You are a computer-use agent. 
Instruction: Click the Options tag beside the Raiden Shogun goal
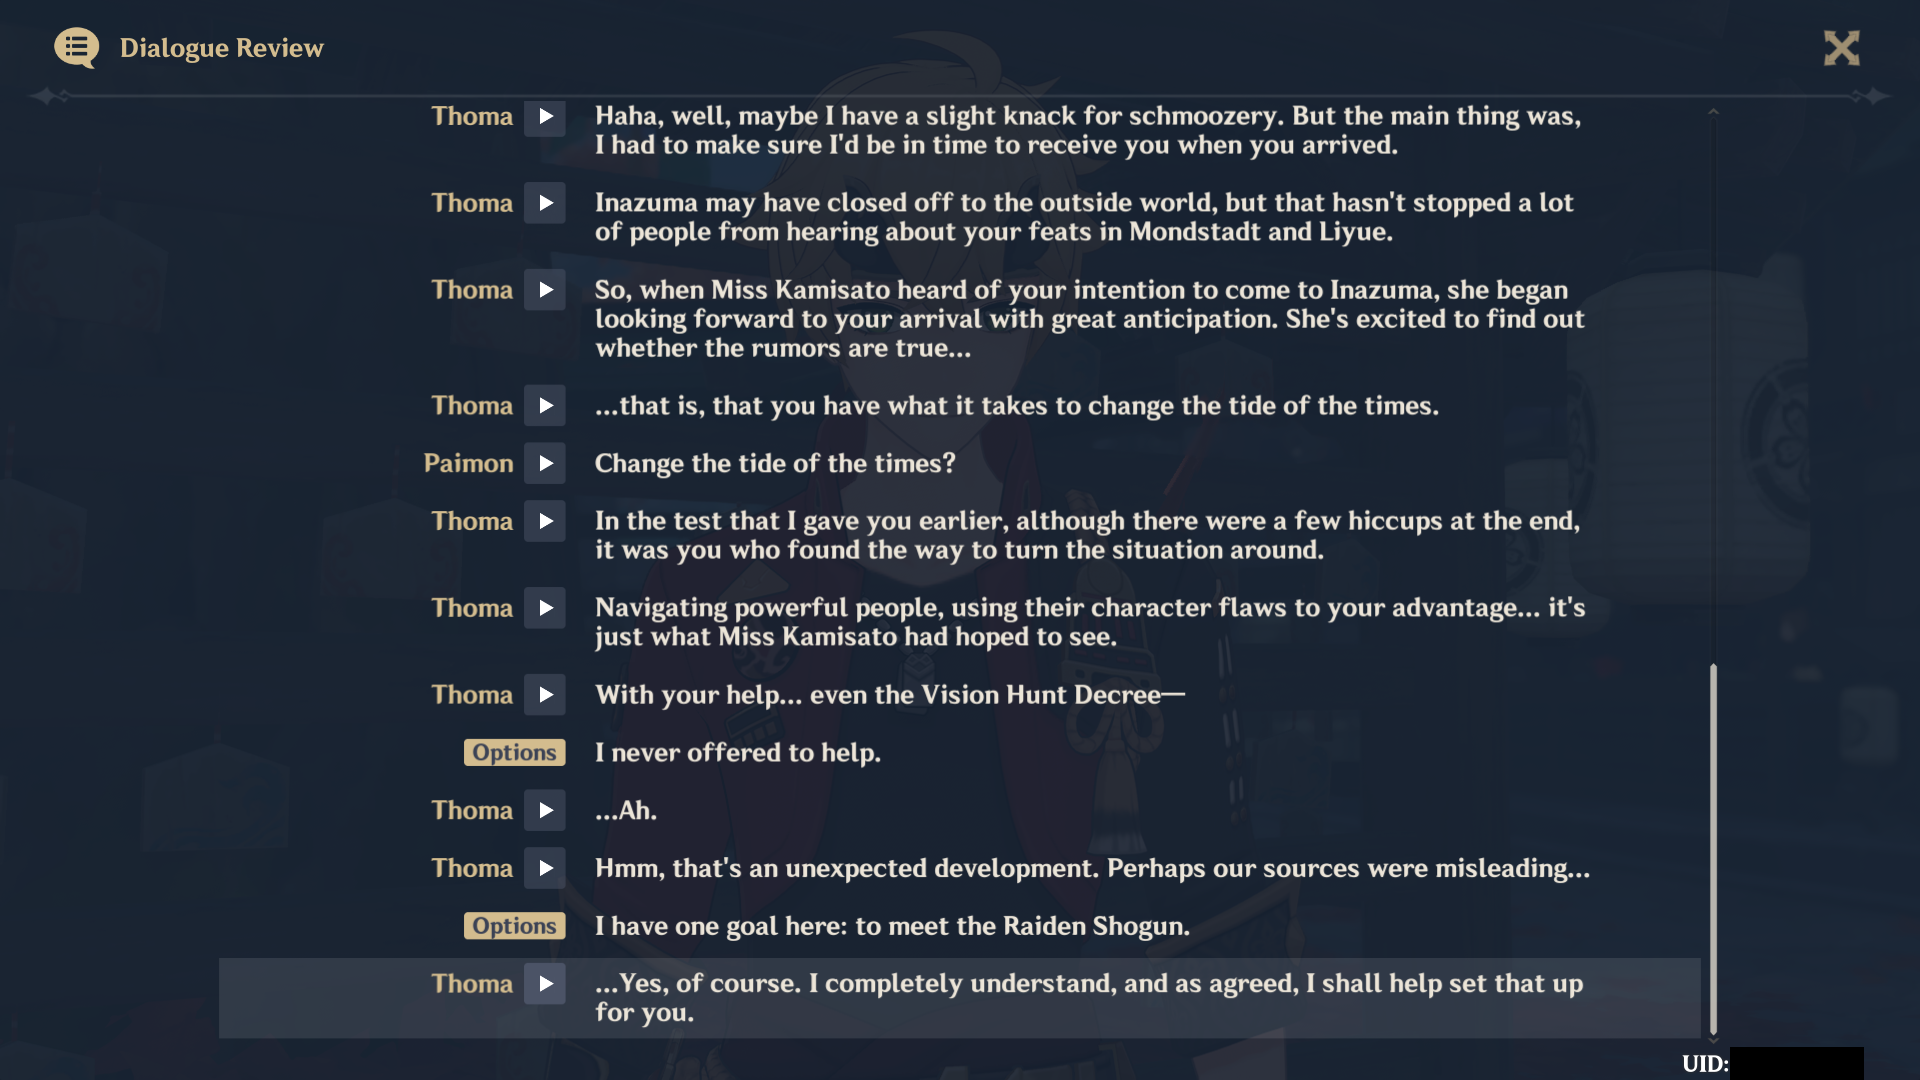(514, 926)
